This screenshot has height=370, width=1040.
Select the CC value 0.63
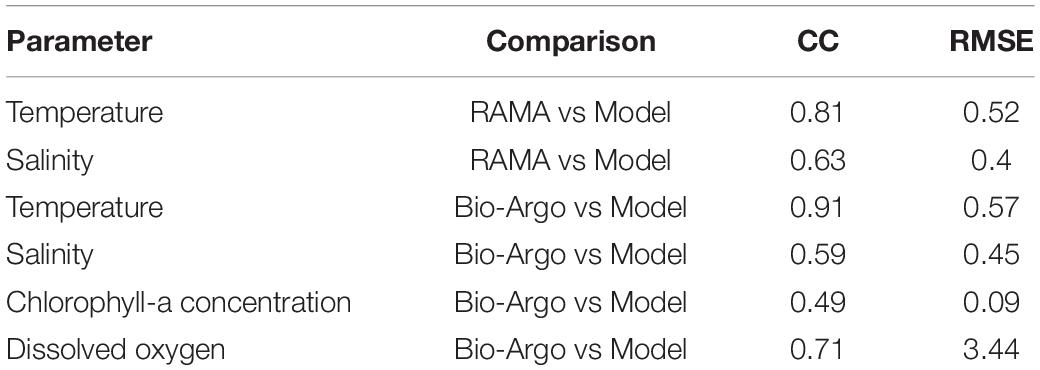click(x=817, y=160)
